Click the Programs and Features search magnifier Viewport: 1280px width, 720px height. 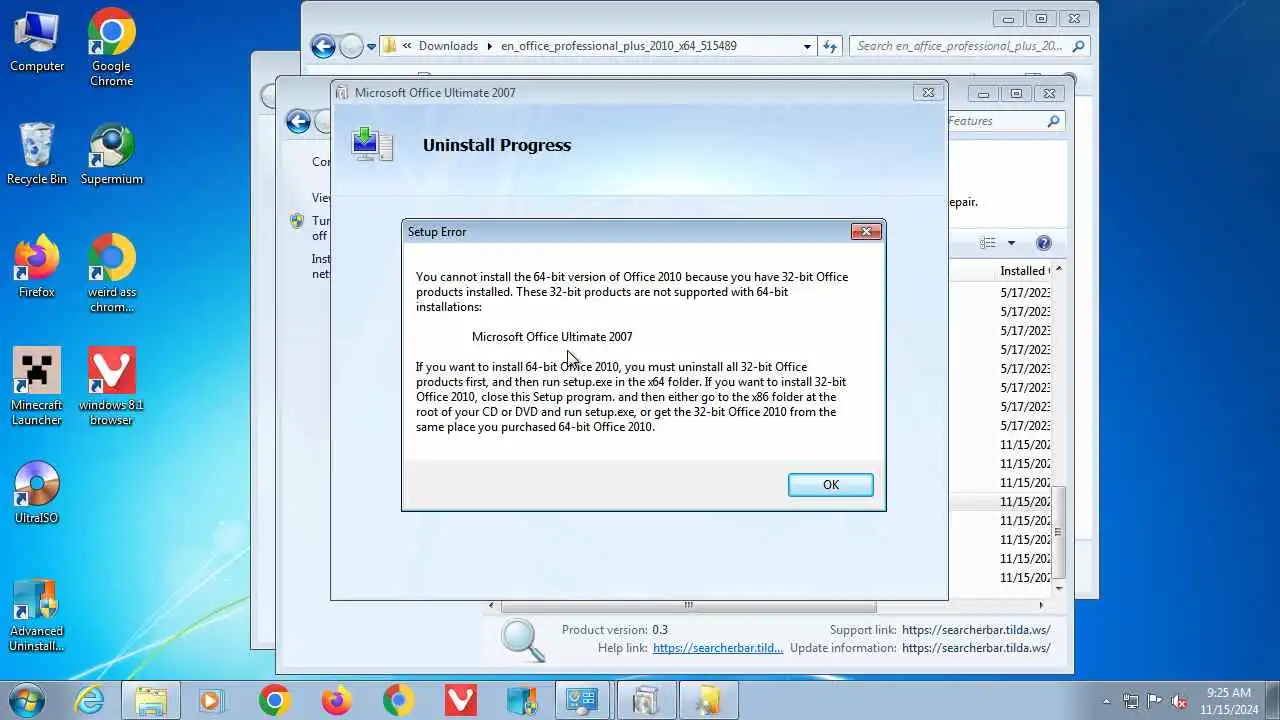tap(1053, 121)
